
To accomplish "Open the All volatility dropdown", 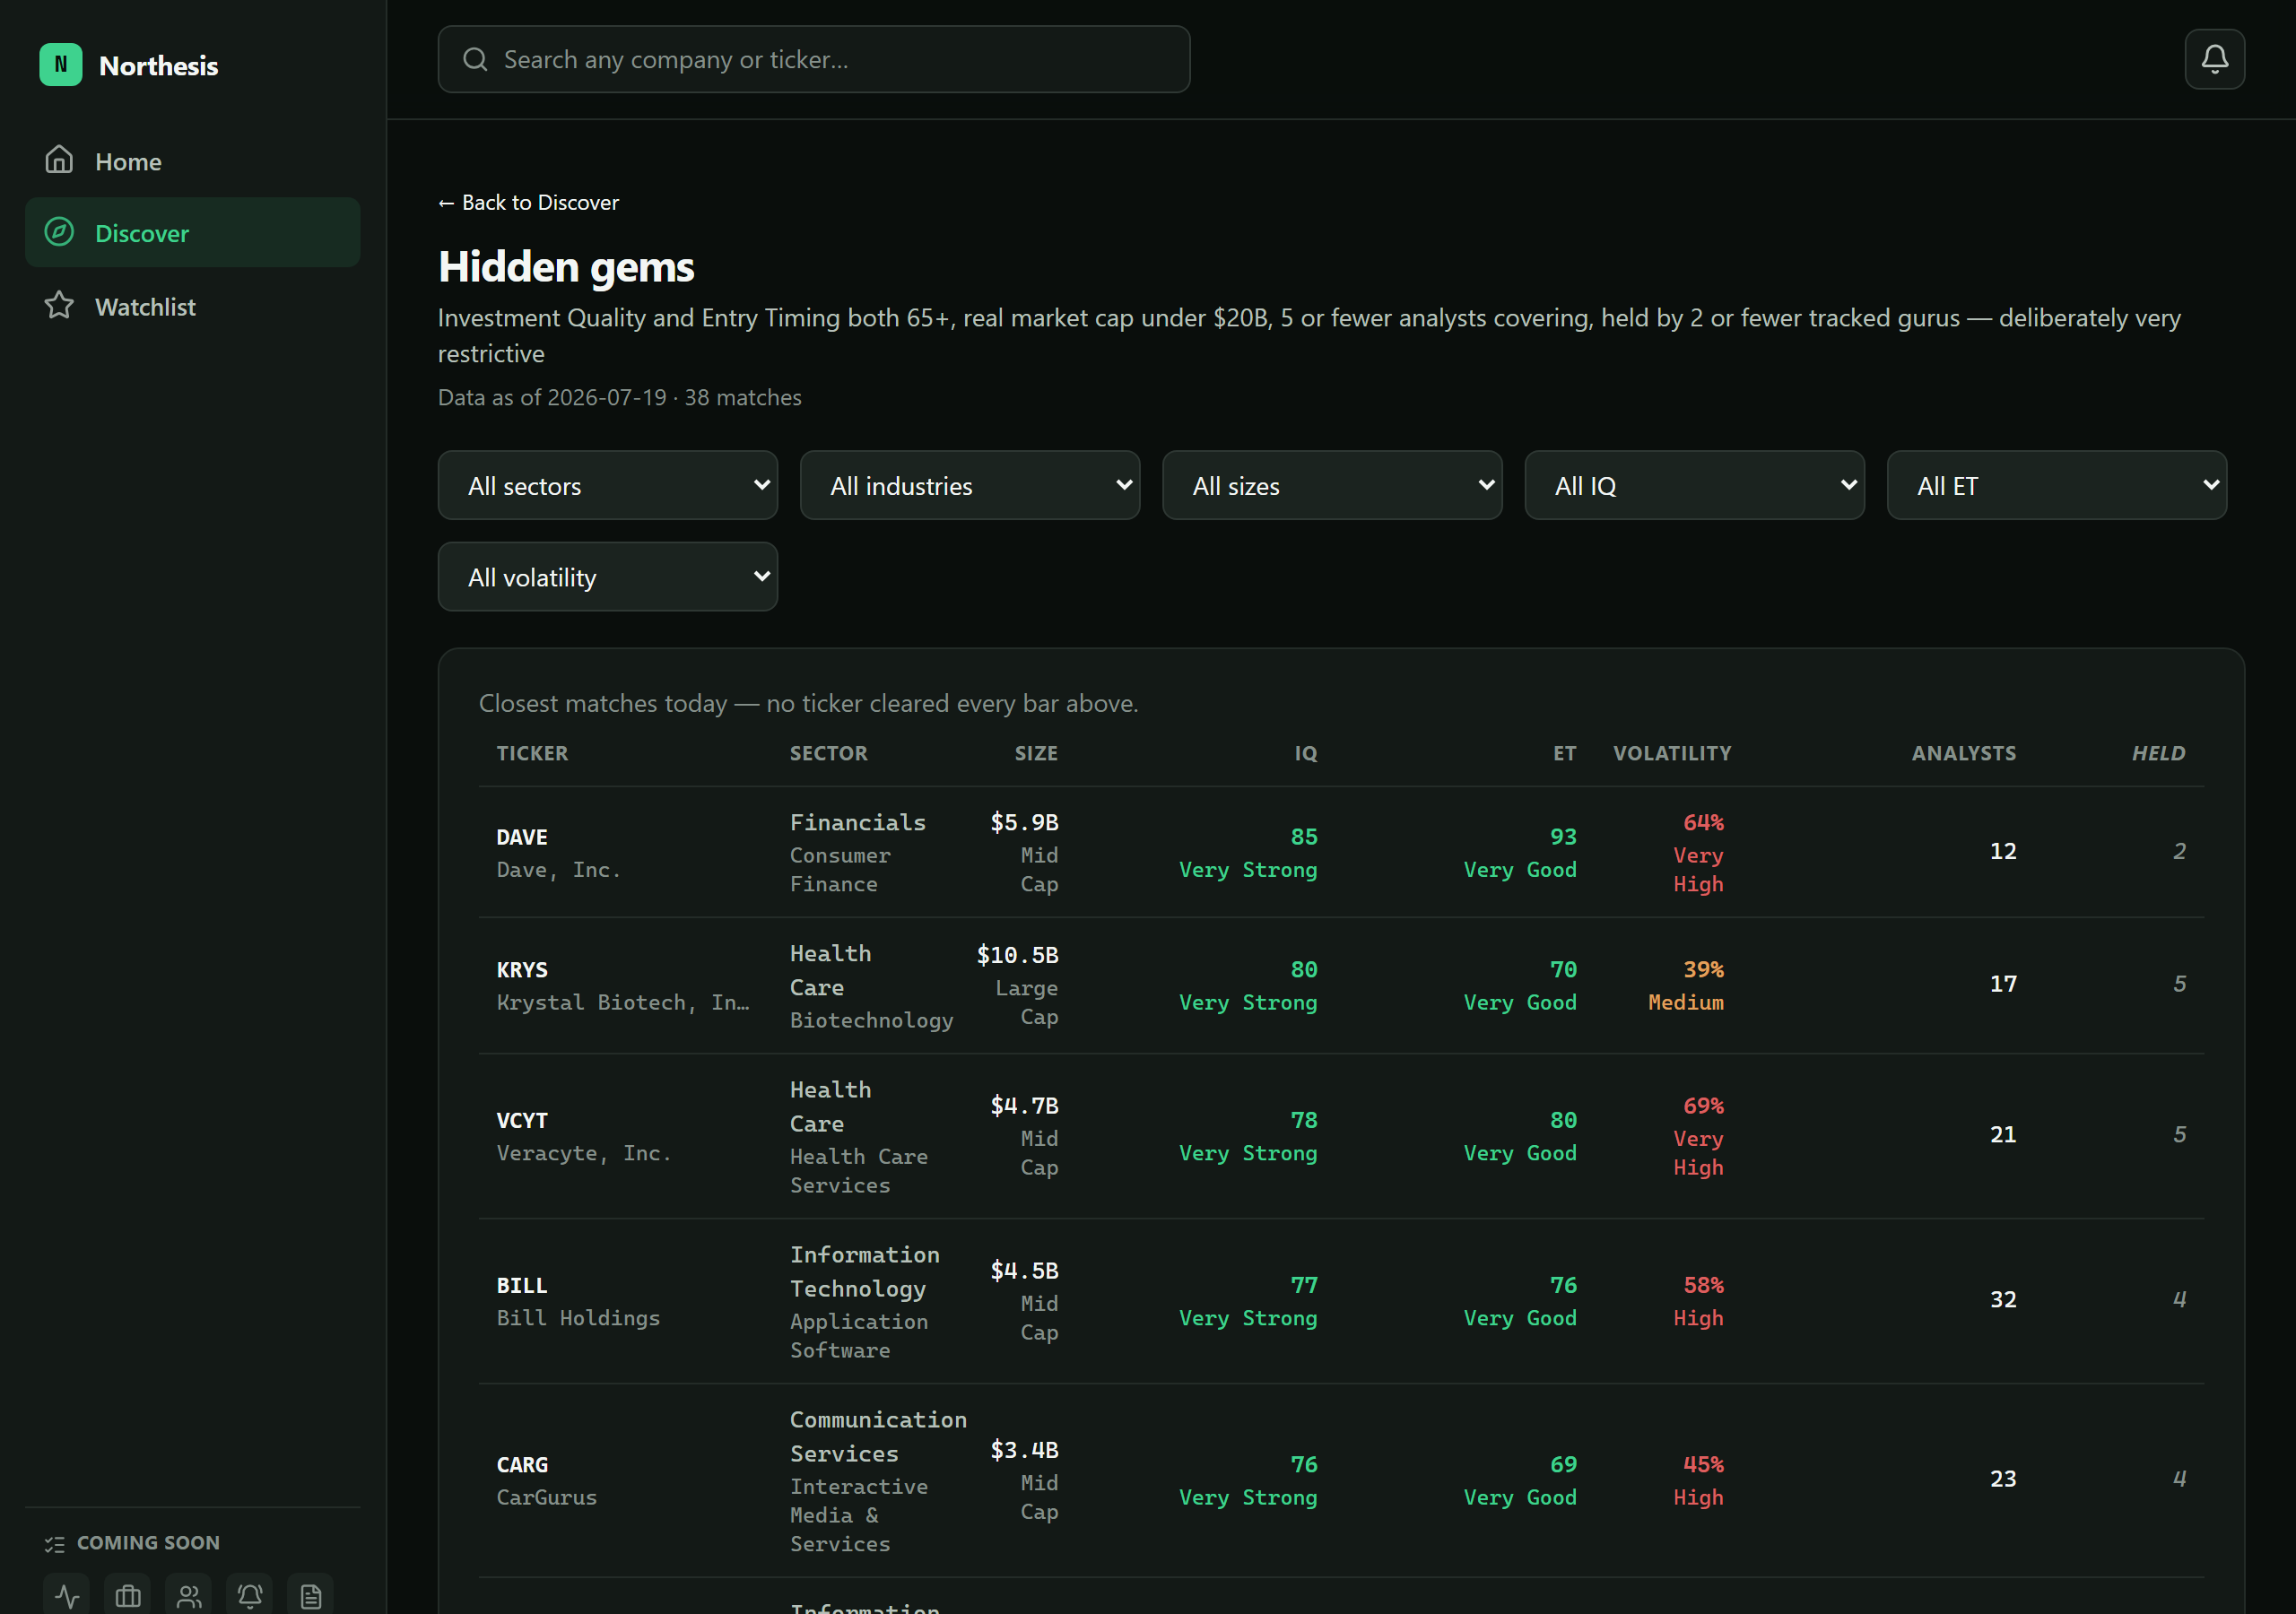I will tap(607, 577).
